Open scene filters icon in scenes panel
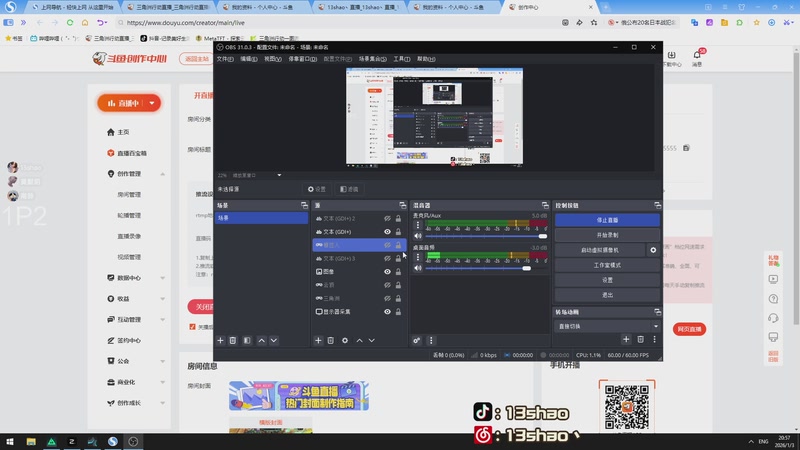This screenshot has width=800, height=450. click(x=247, y=340)
